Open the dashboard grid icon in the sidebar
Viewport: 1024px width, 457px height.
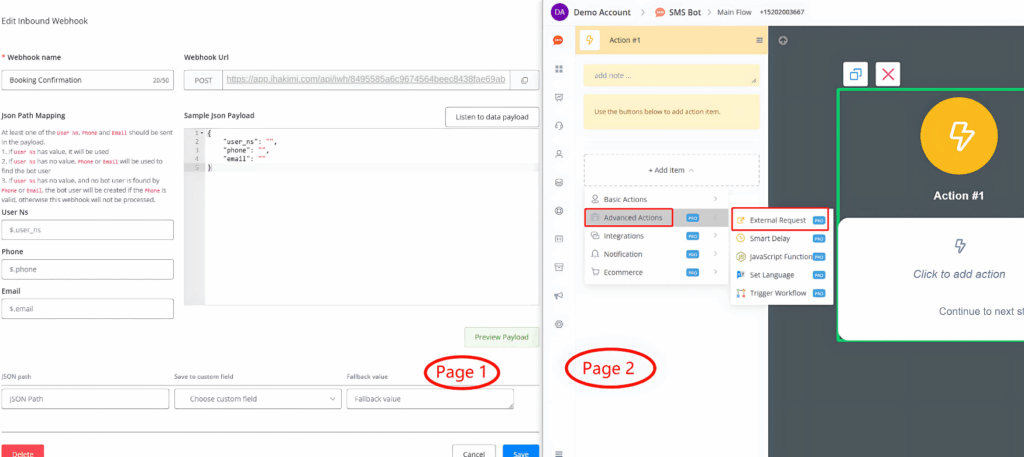click(559, 69)
